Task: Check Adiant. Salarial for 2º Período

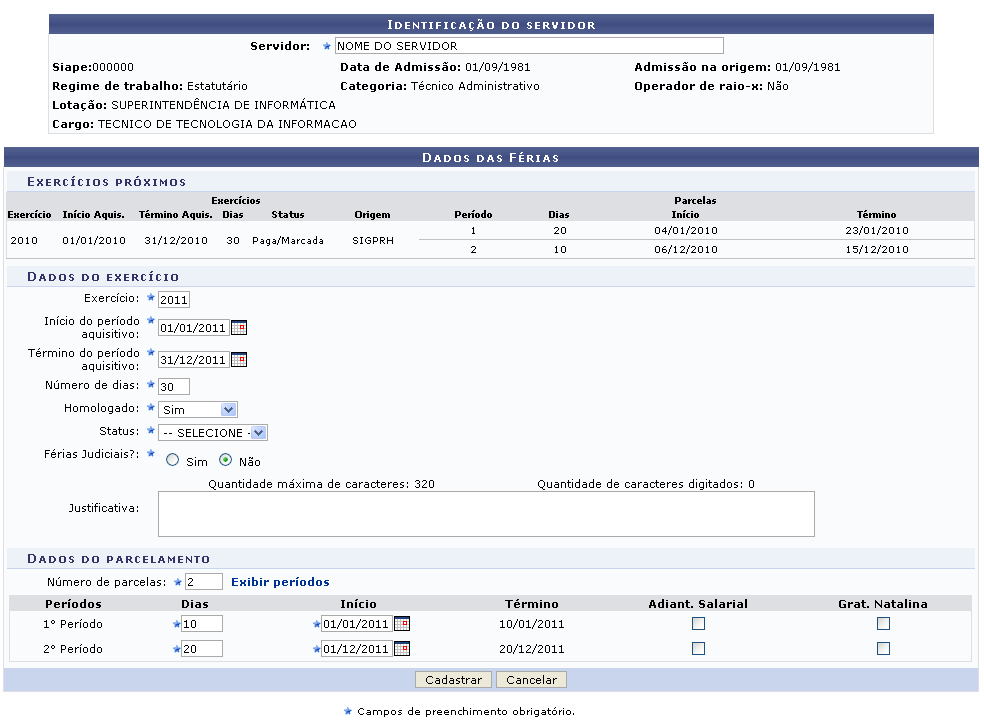Action: (698, 648)
